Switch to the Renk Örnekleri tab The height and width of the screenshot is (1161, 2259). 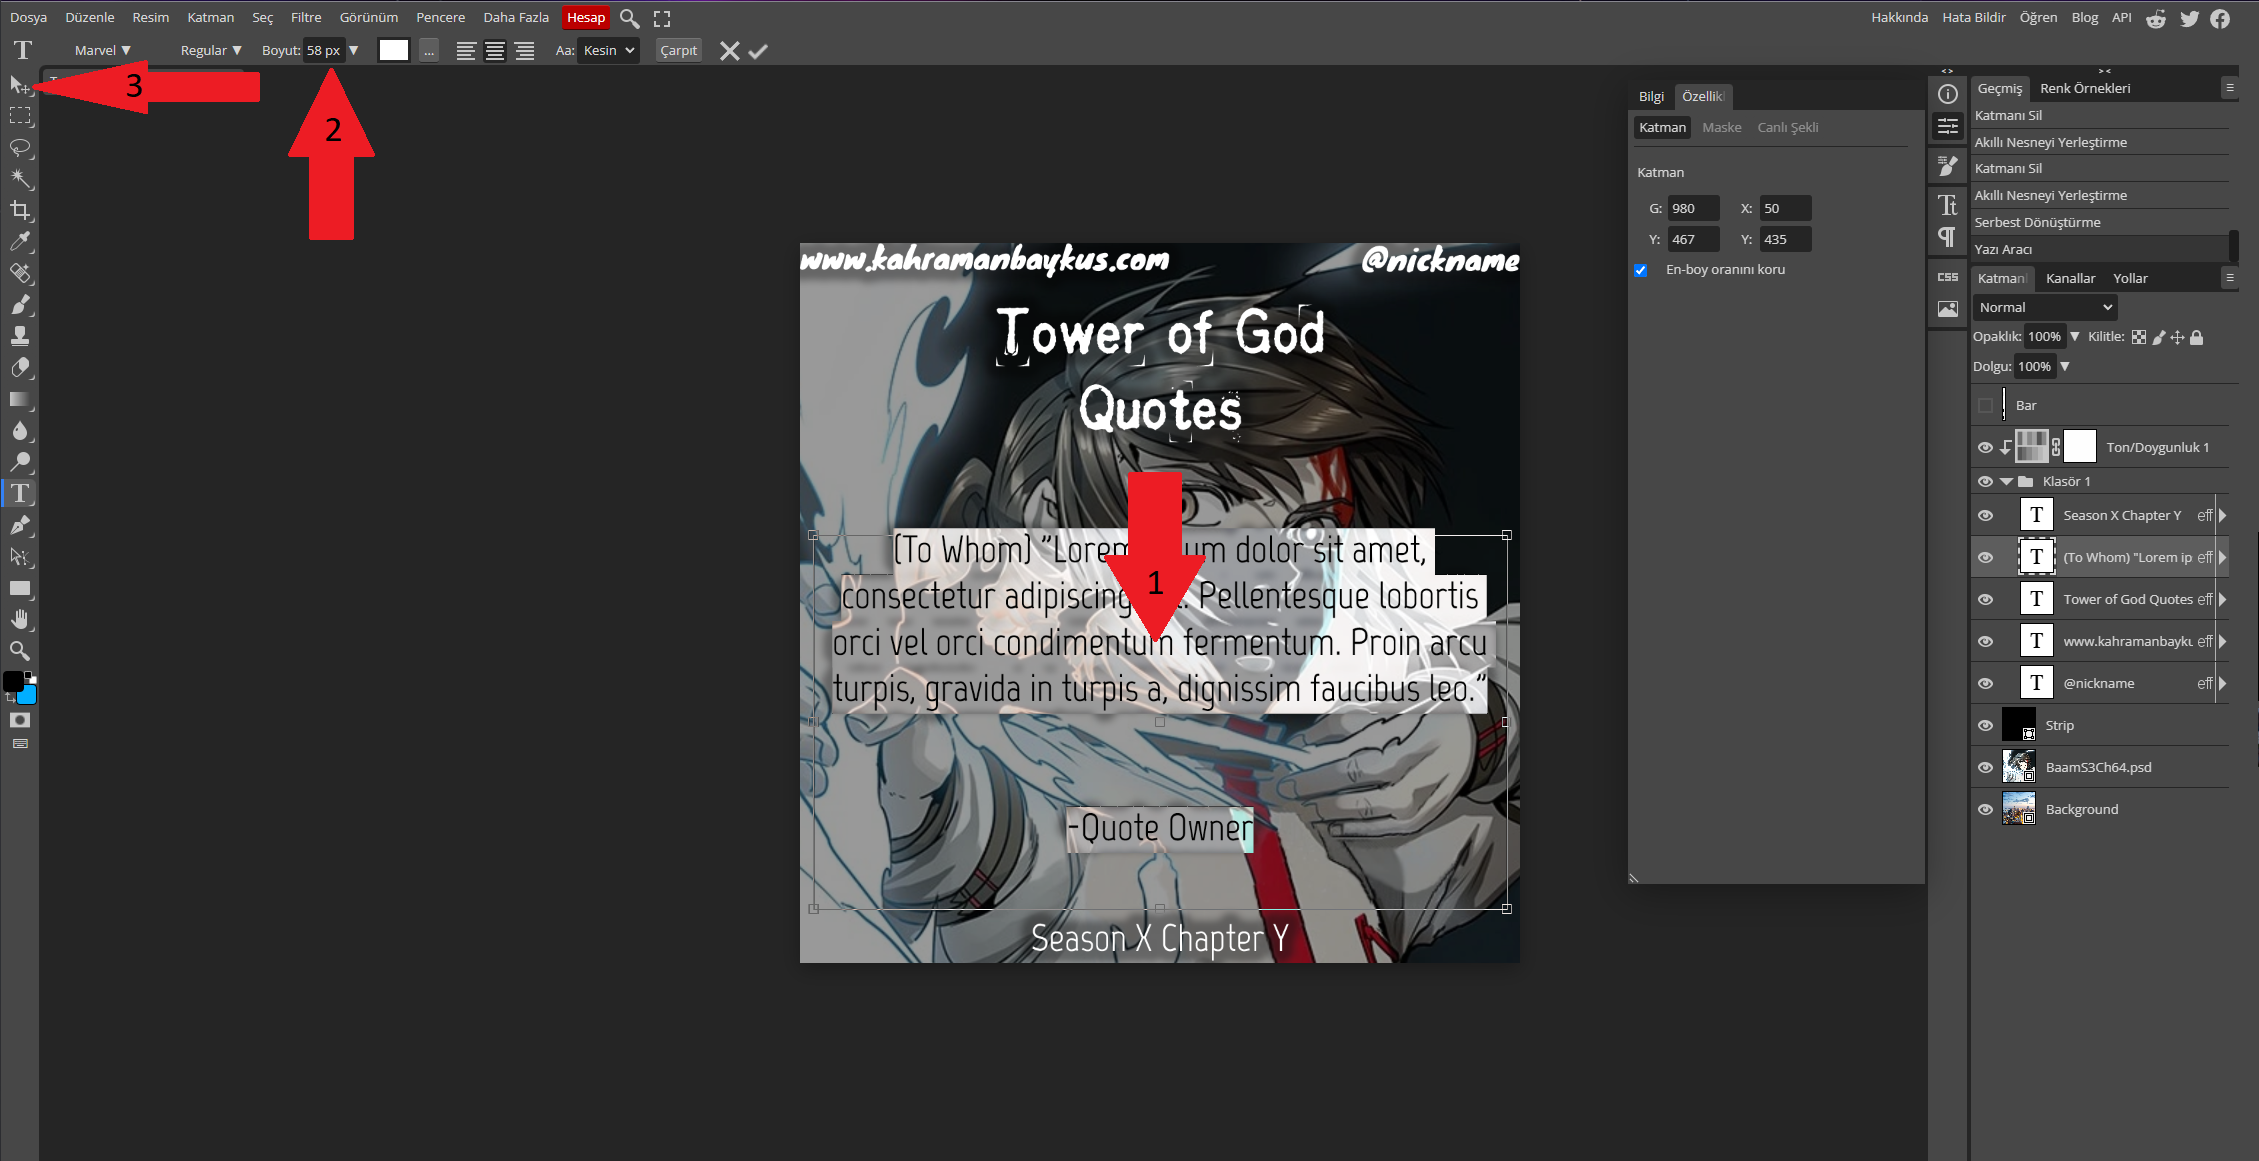coord(2085,88)
